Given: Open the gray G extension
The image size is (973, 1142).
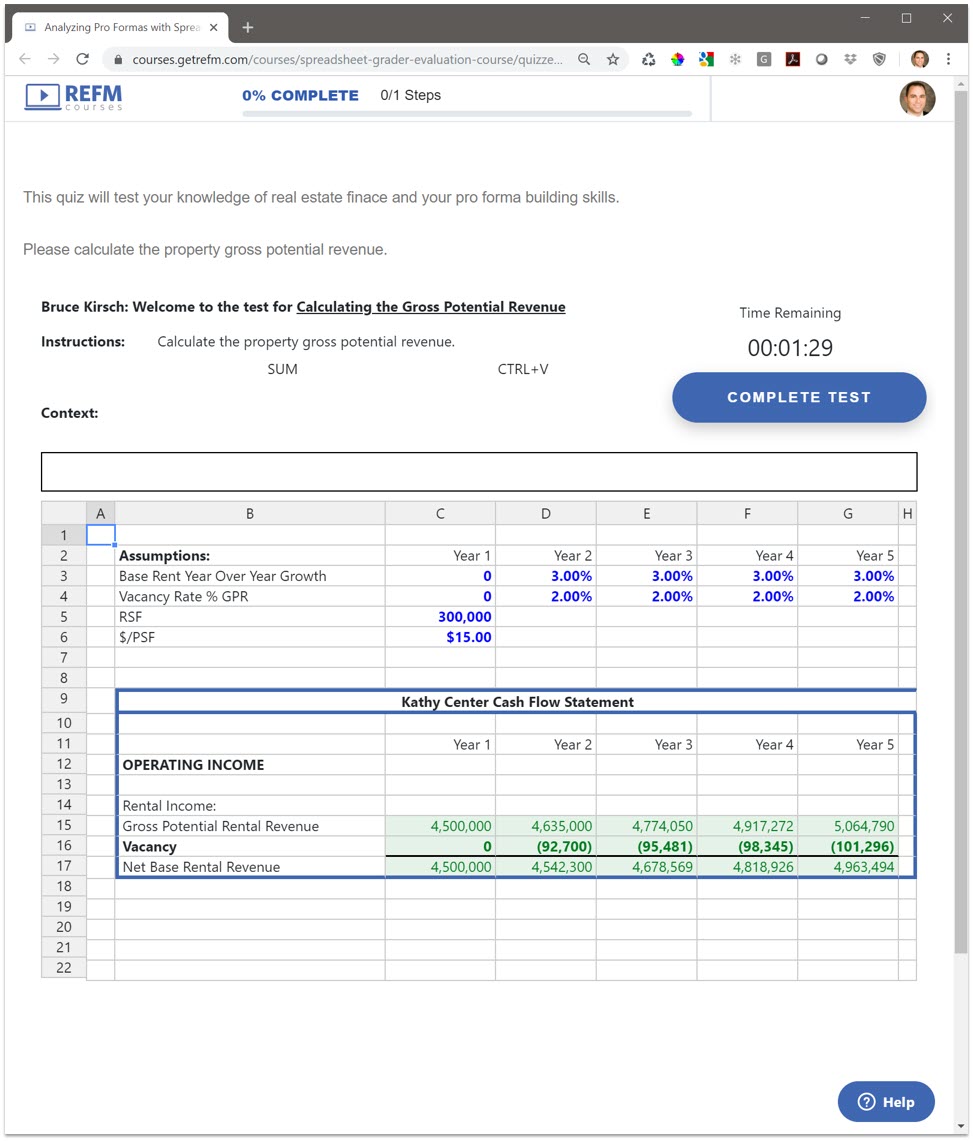Looking at the screenshot, I should 764,60.
